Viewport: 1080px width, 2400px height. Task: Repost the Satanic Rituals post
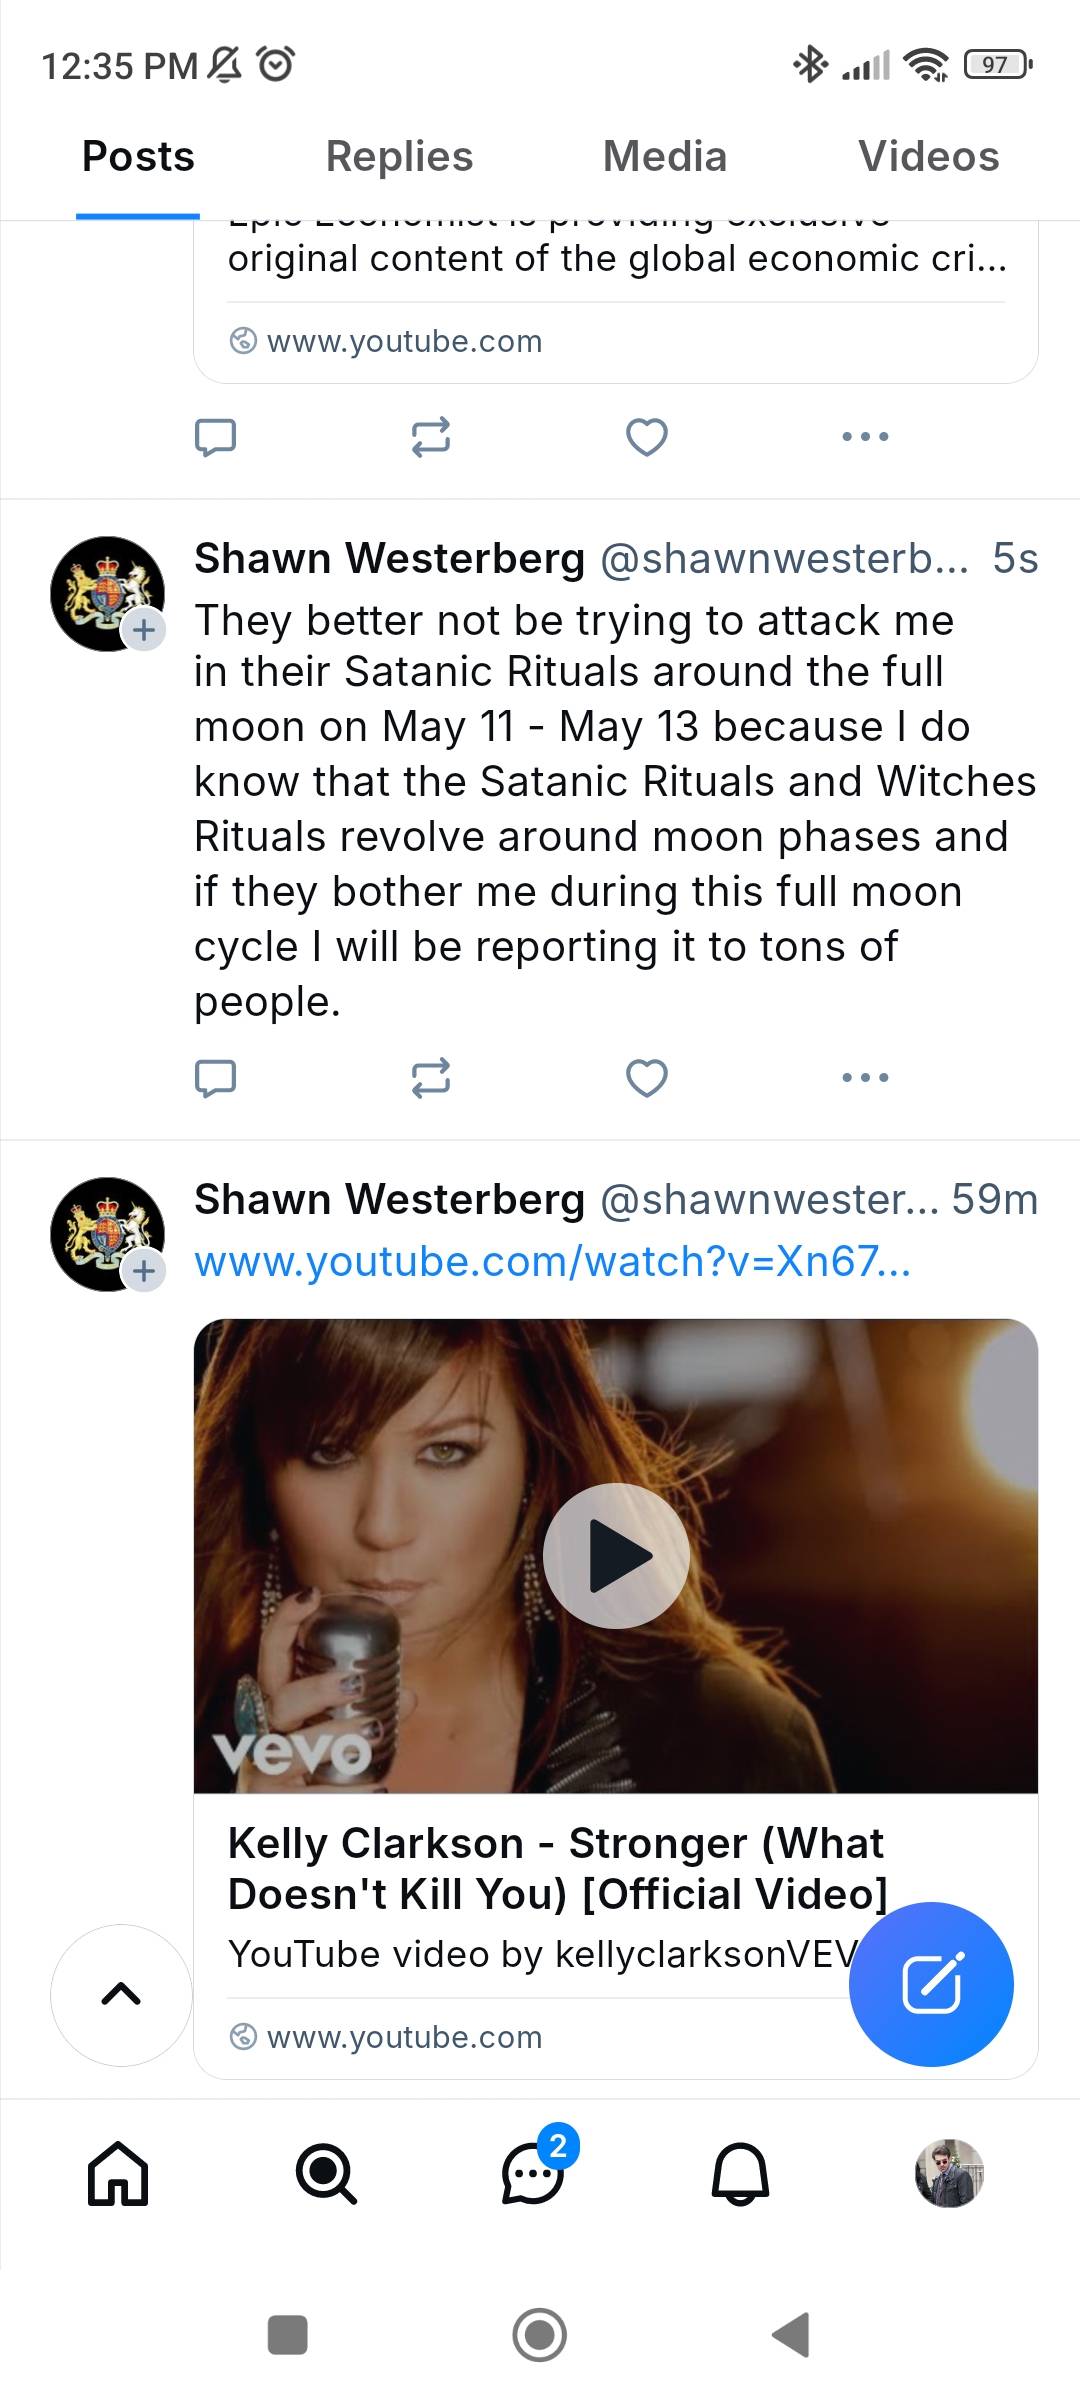click(x=431, y=1078)
